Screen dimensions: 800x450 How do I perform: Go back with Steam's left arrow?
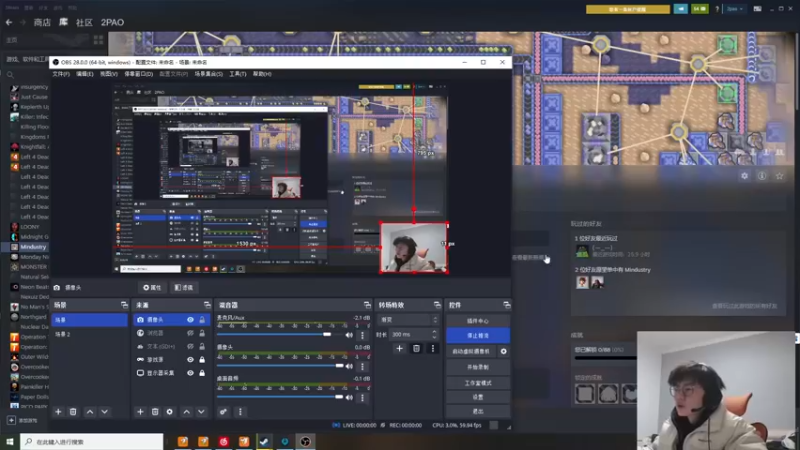click(9, 22)
